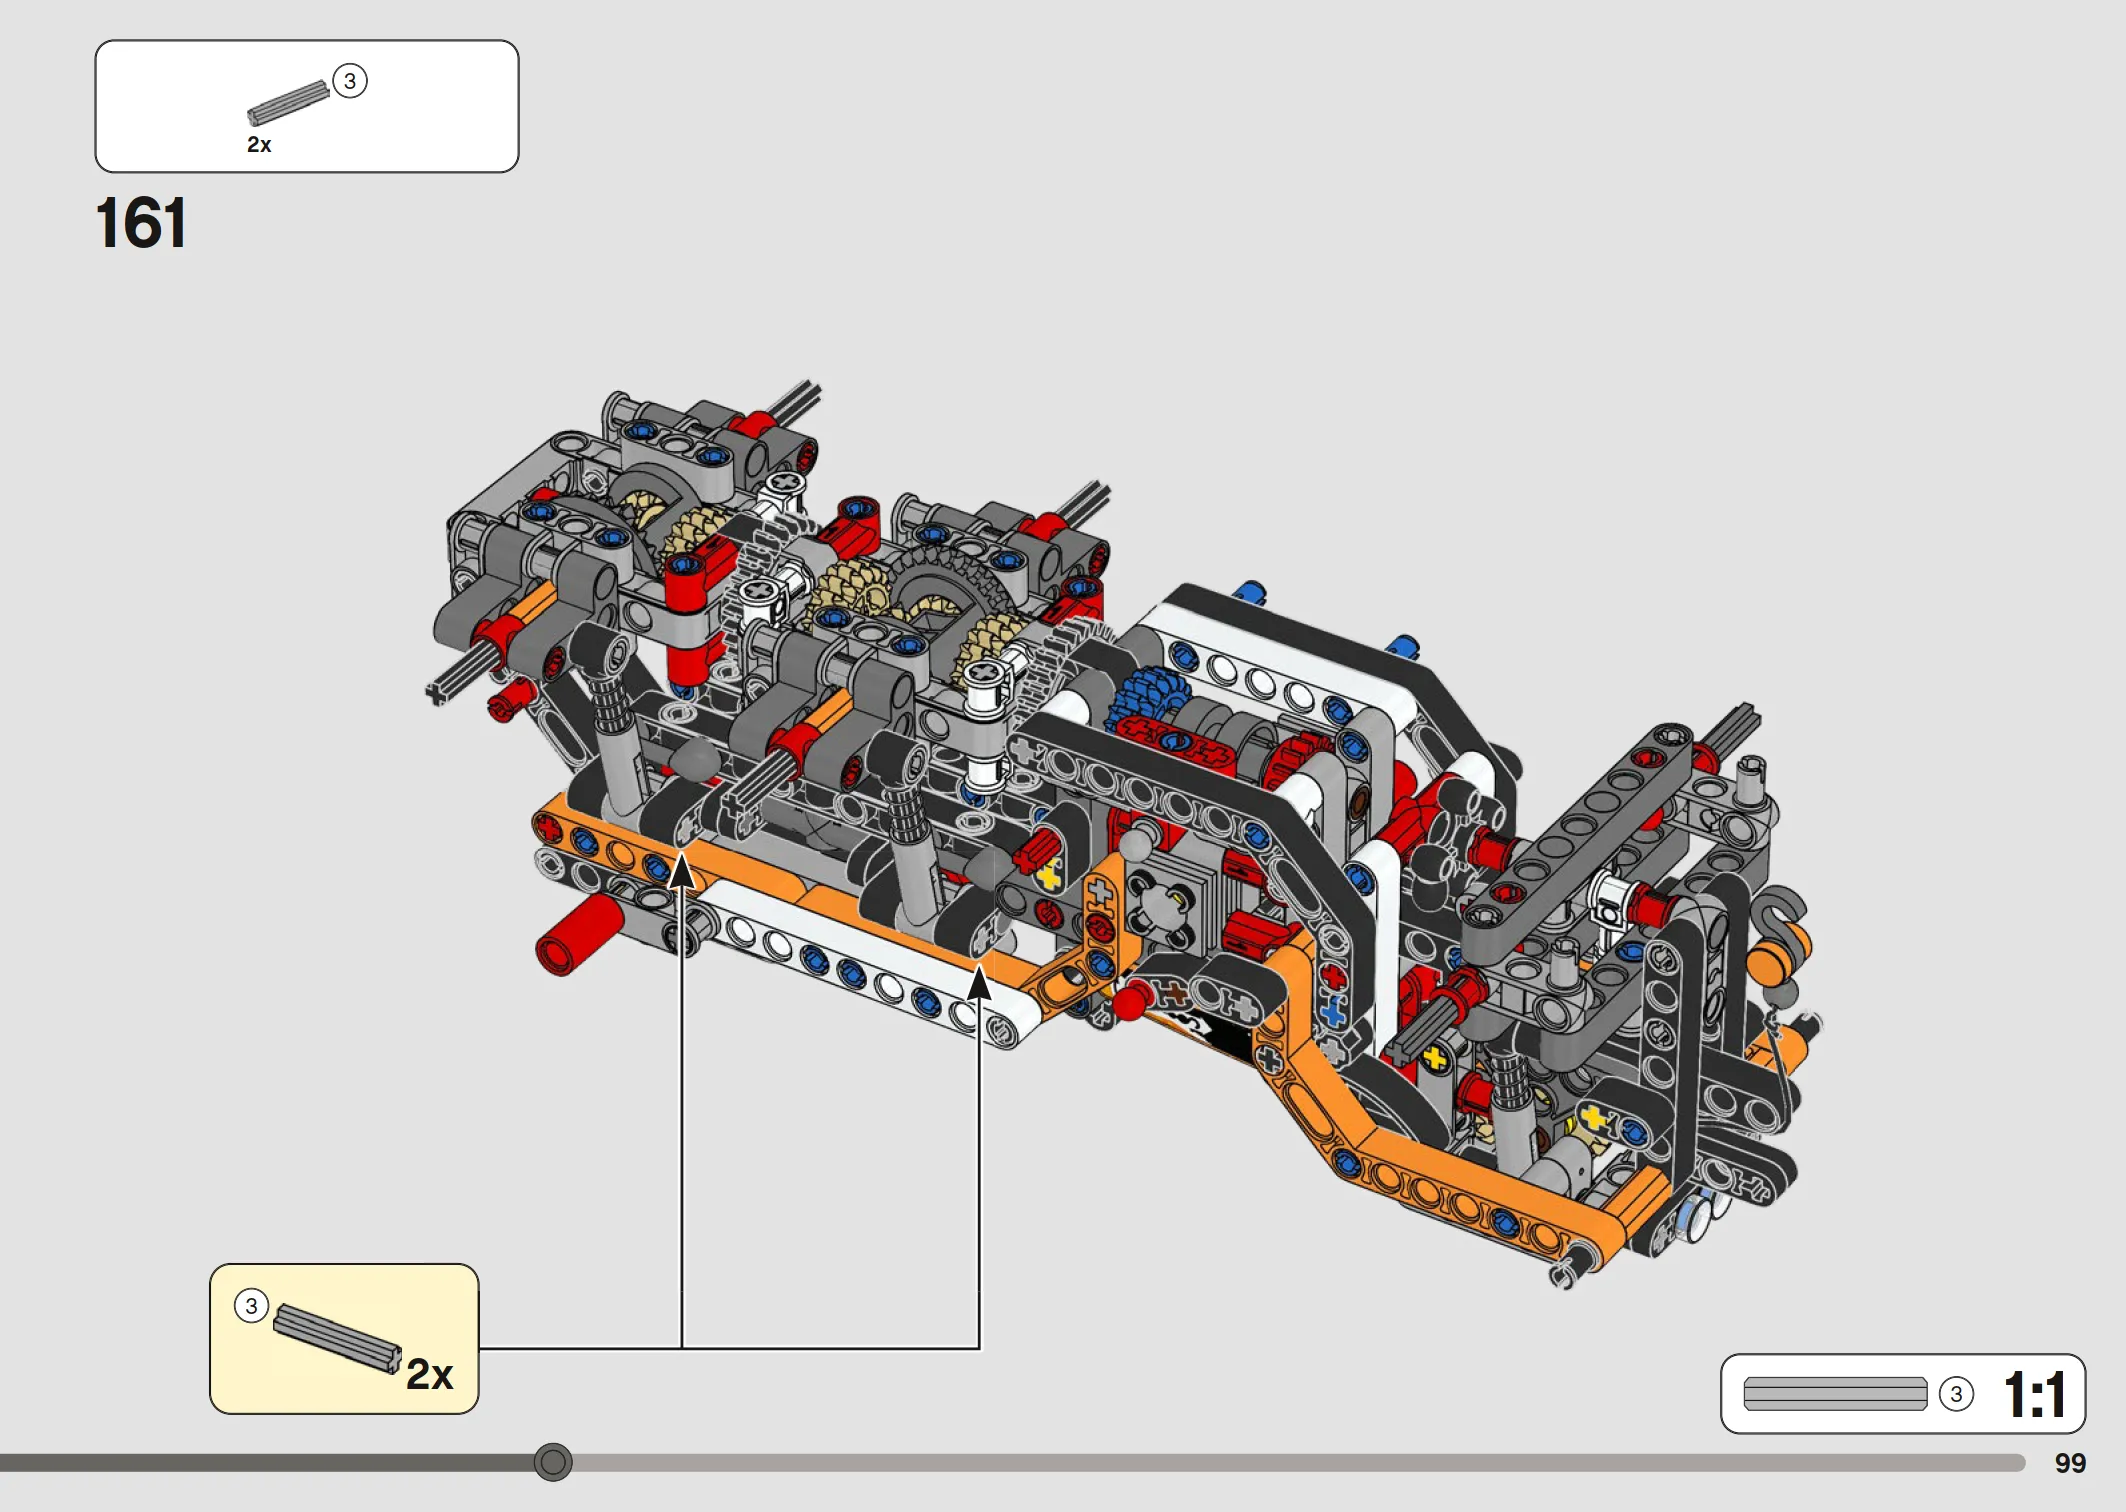The height and width of the screenshot is (1512, 2126).
Task: Click the page progress slider handle
Action: coord(553,1462)
